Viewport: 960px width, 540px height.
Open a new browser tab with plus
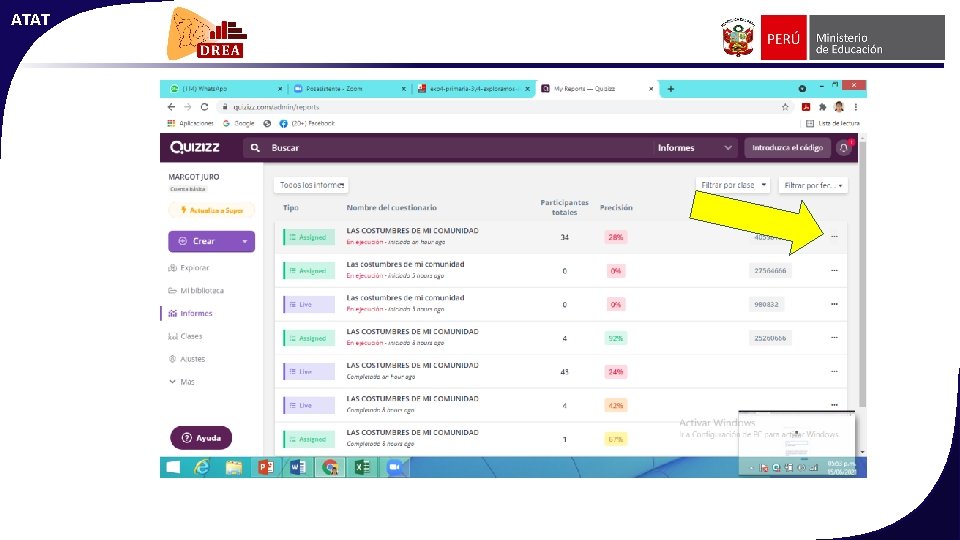[x=670, y=89]
